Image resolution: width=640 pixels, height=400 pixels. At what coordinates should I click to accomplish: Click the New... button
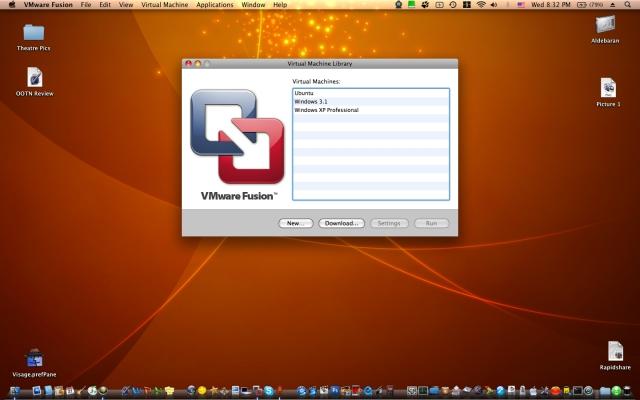pos(296,223)
